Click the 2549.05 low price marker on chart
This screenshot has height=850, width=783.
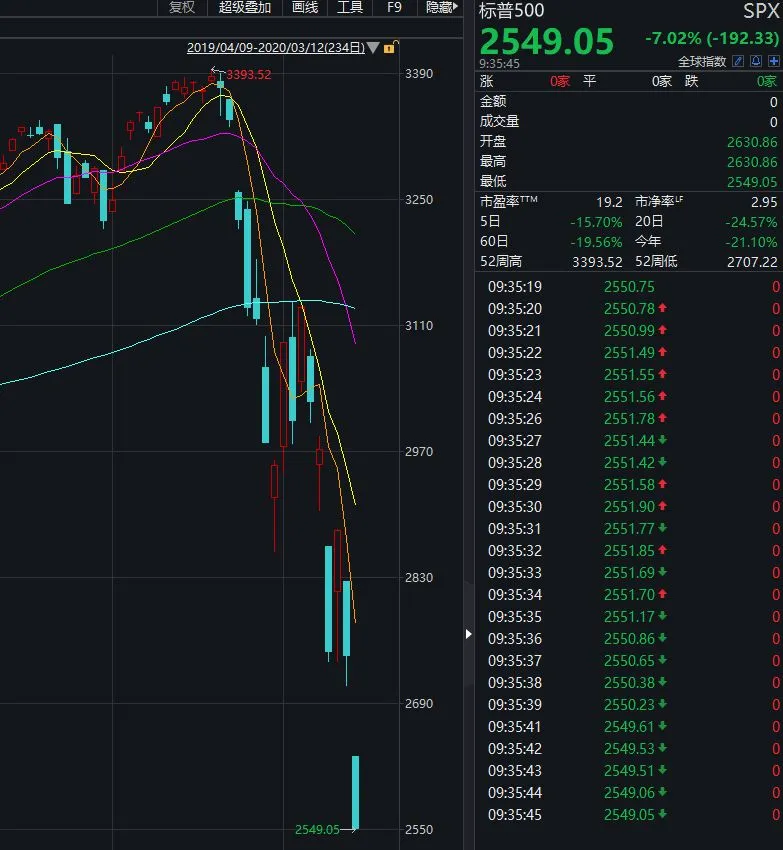(317, 829)
